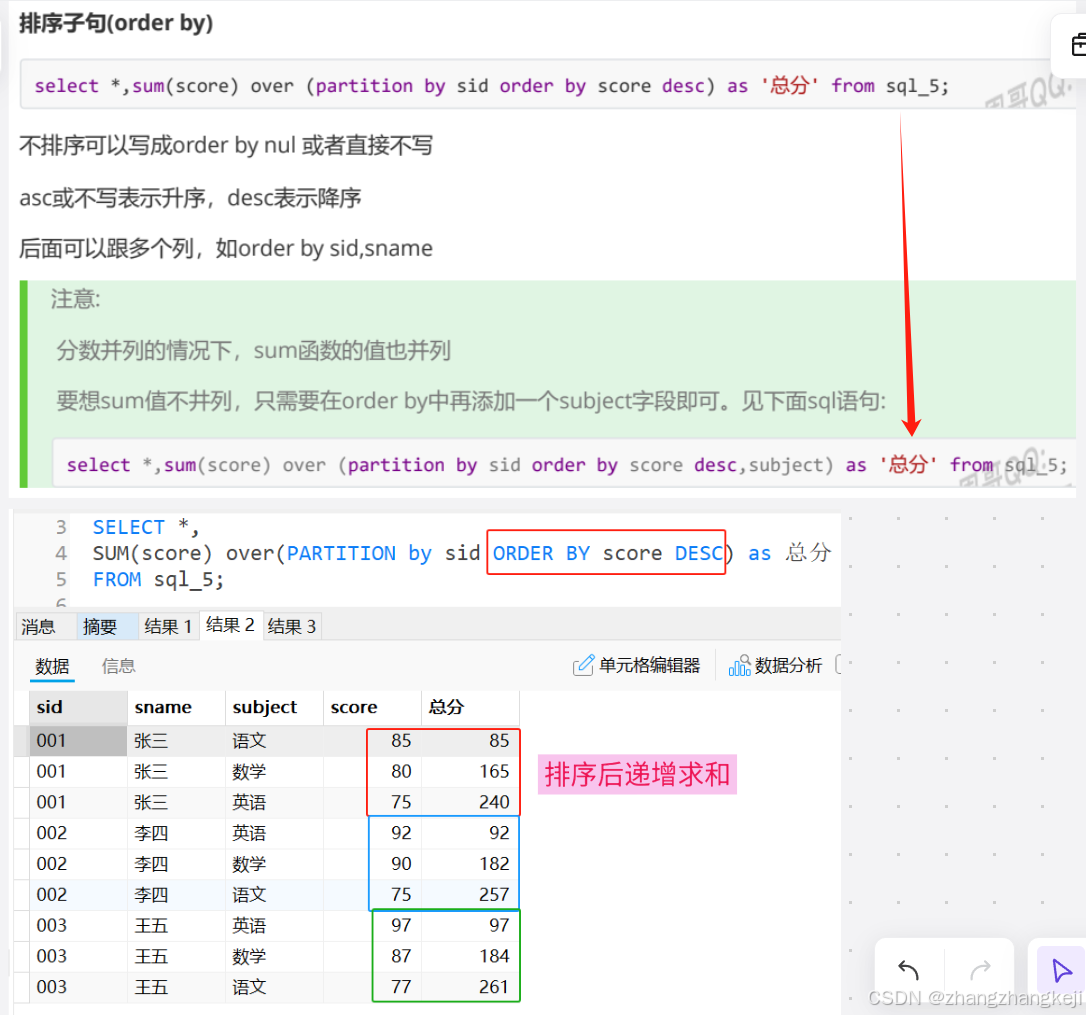The image size is (1086, 1015).
Task: Select score cell 77
Action: [372, 987]
